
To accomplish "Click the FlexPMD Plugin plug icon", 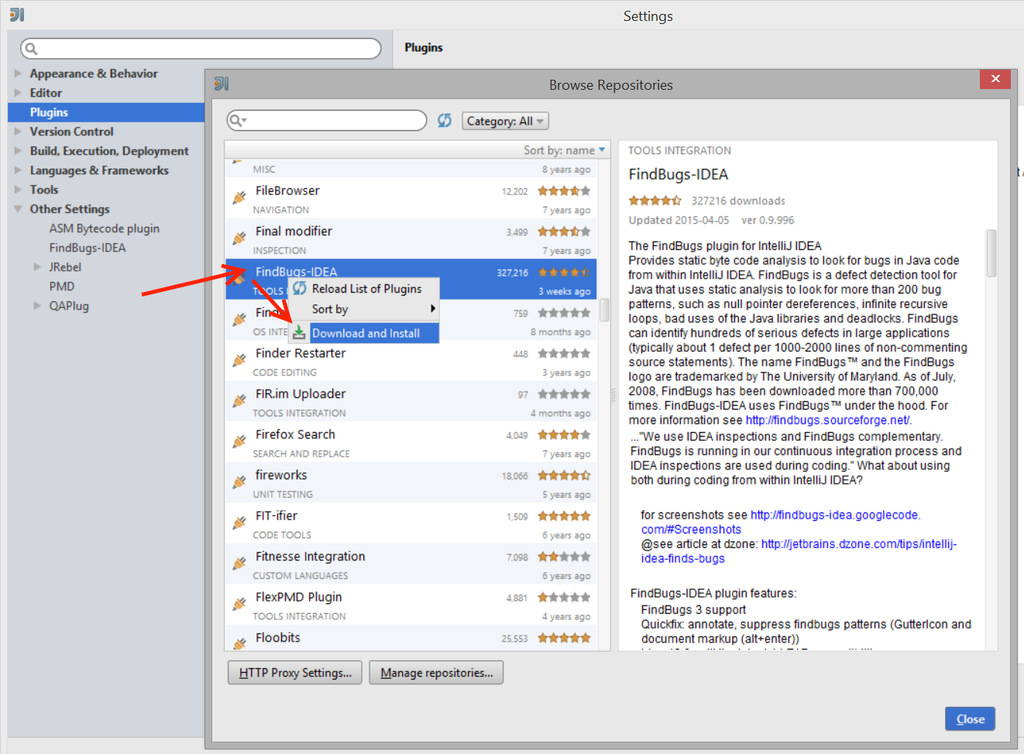I will (240, 603).
